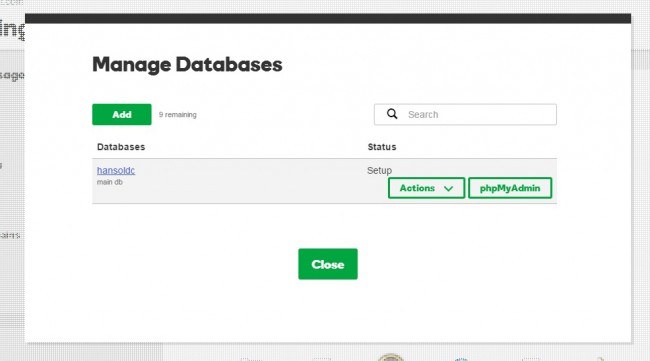This screenshot has height=361, width=650.
Task: Click the 'main db' description text
Action: point(109,182)
